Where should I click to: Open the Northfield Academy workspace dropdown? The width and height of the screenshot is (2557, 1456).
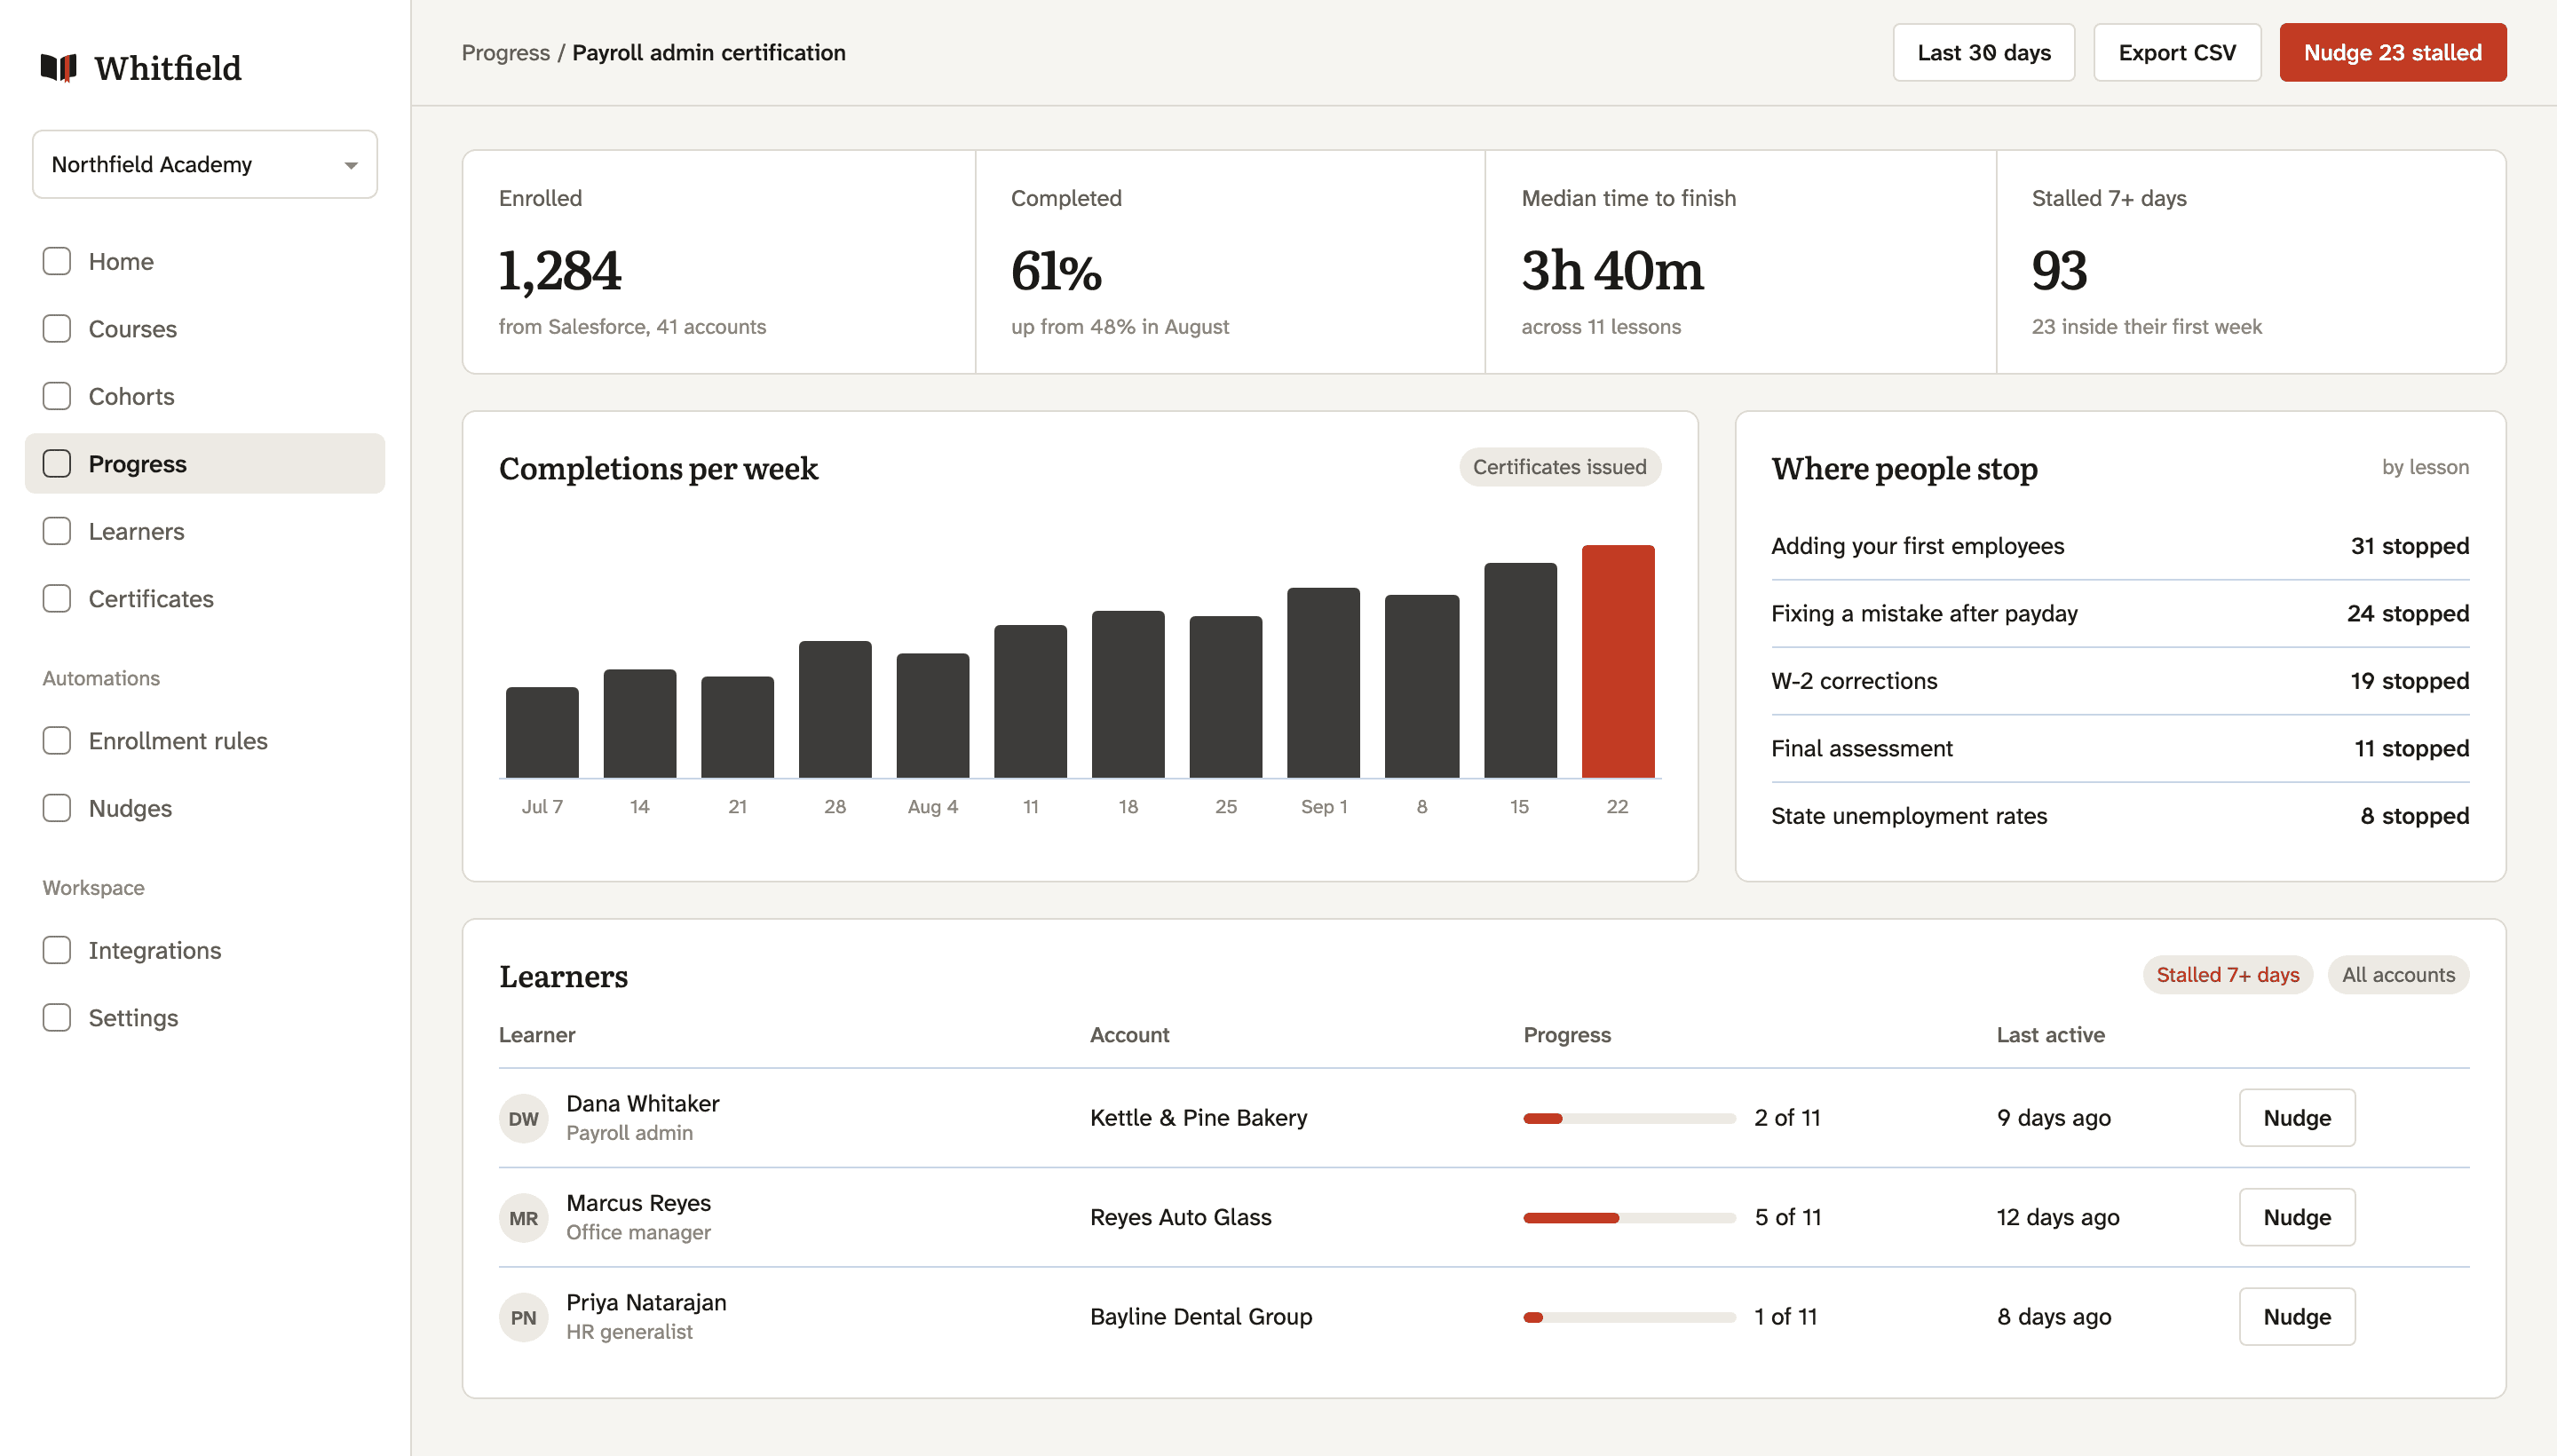(x=205, y=164)
